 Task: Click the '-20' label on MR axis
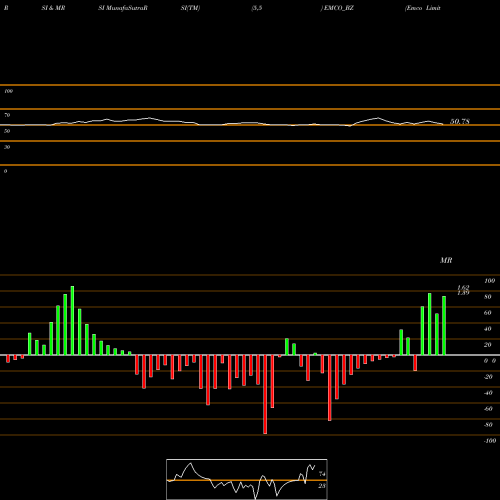click(x=488, y=377)
